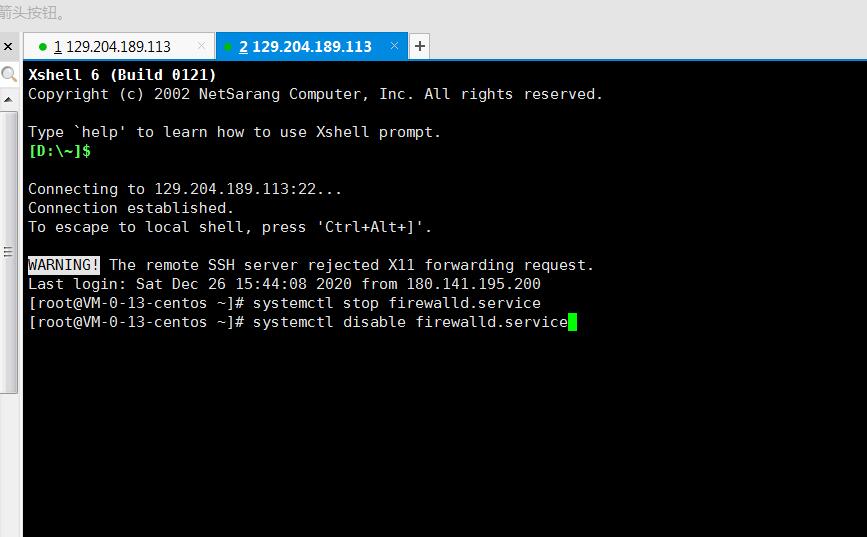Click green status dot on first tab
This screenshot has height=537, width=867.
(x=42, y=46)
